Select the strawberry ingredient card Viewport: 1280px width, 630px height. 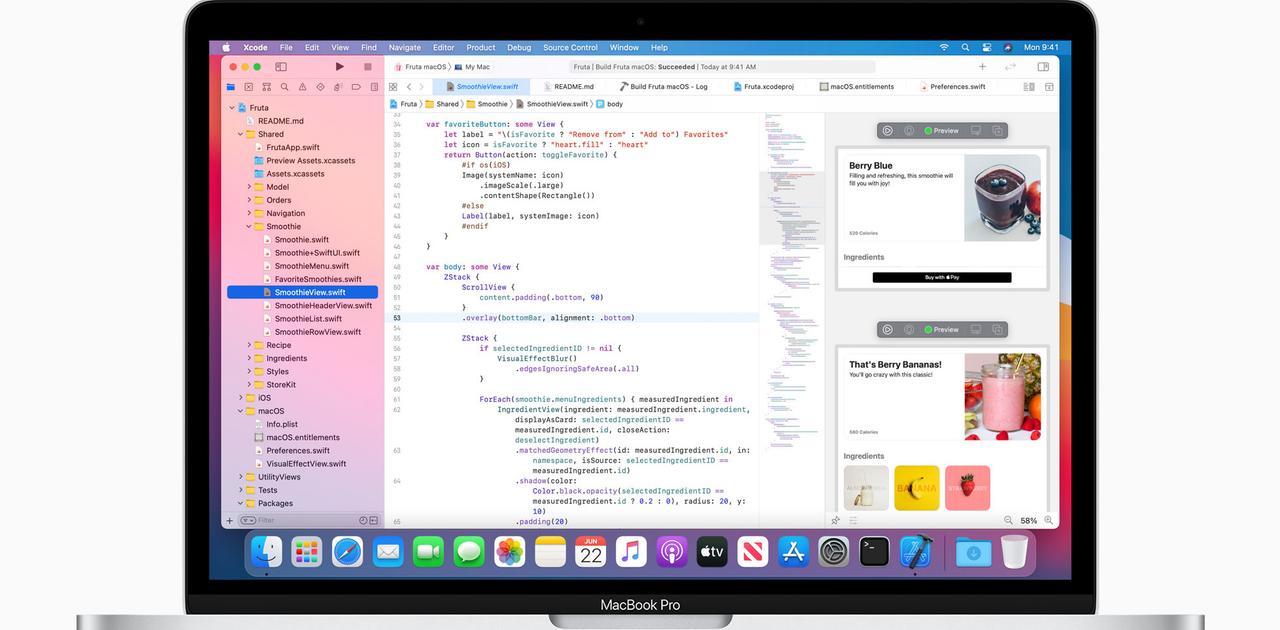coord(967,488)
